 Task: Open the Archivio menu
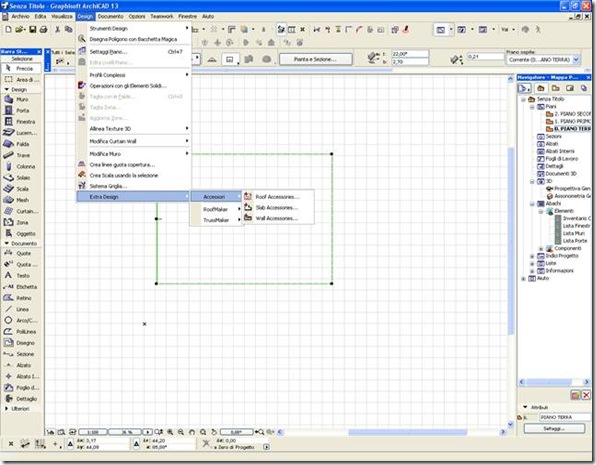coord(20,16)
